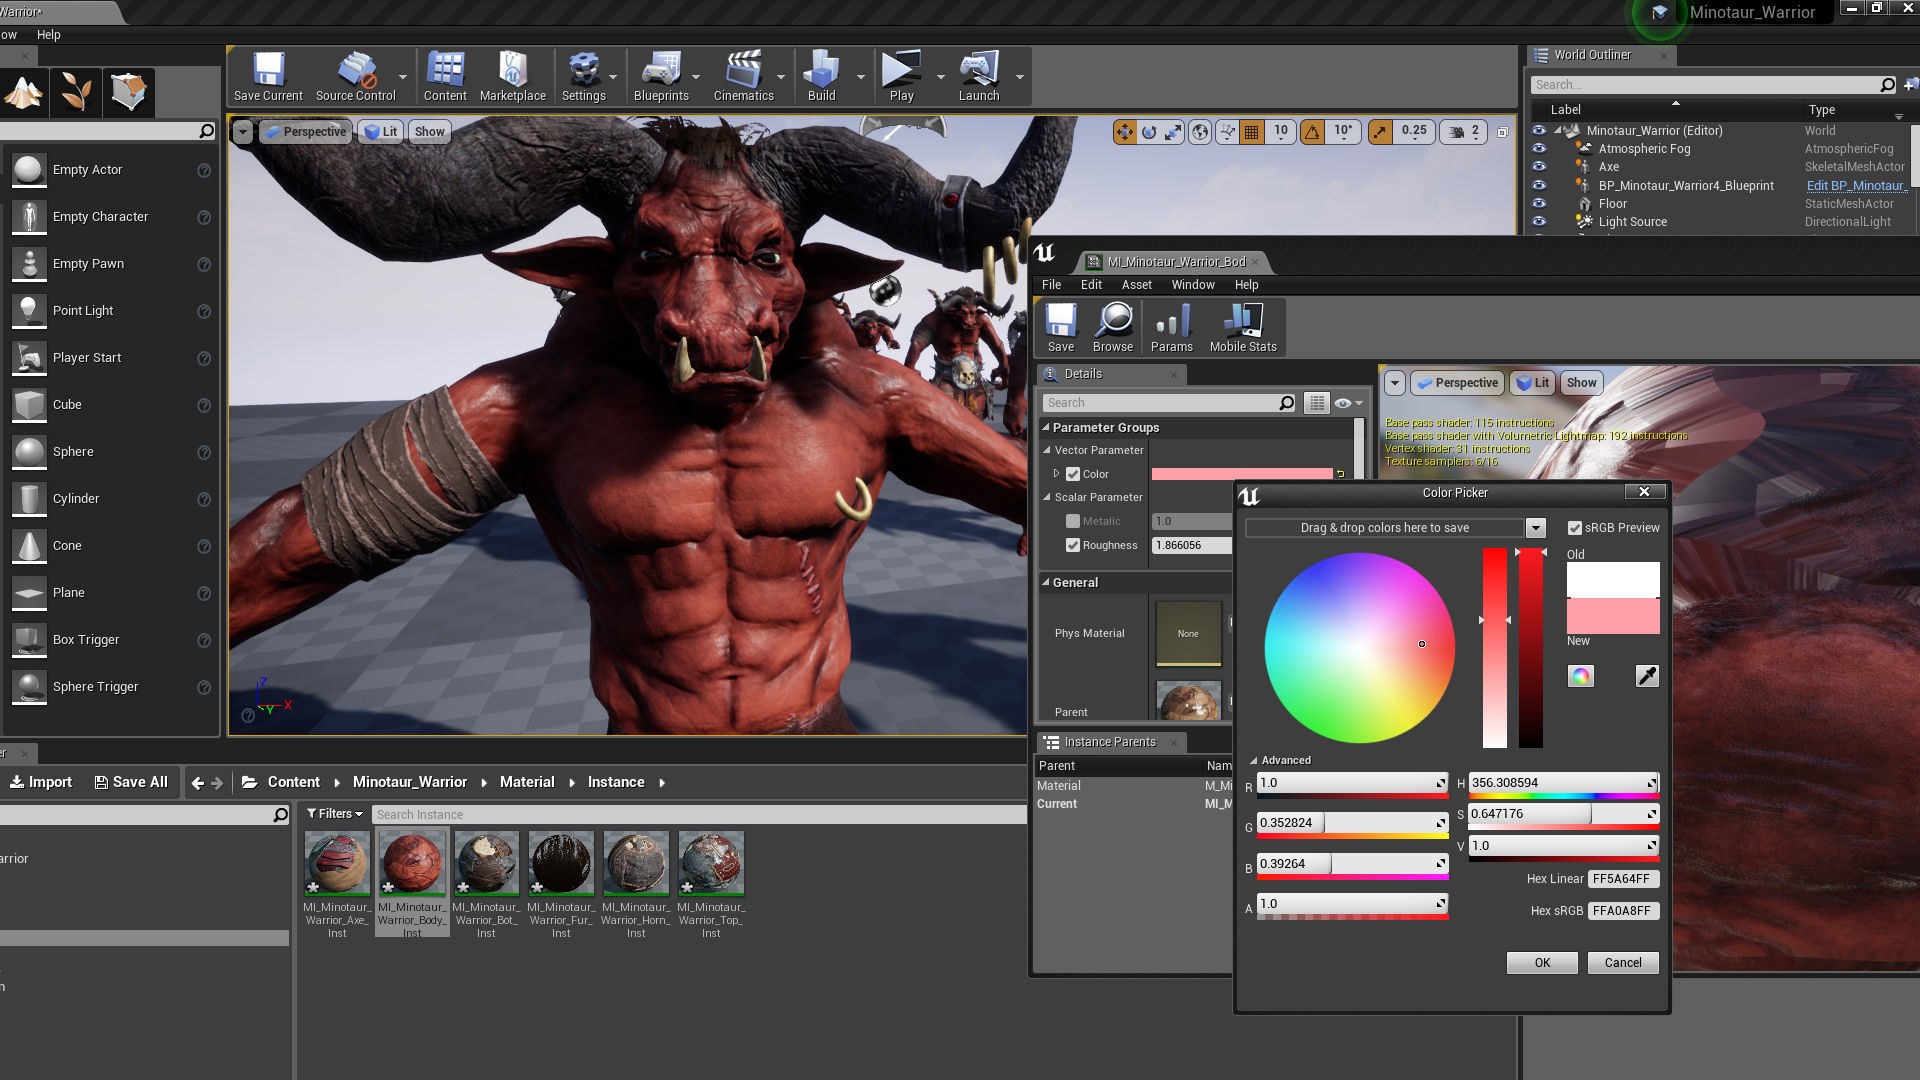Open Source Control toolbar button
This screenshot has width=1920, height=1080.
355,77
